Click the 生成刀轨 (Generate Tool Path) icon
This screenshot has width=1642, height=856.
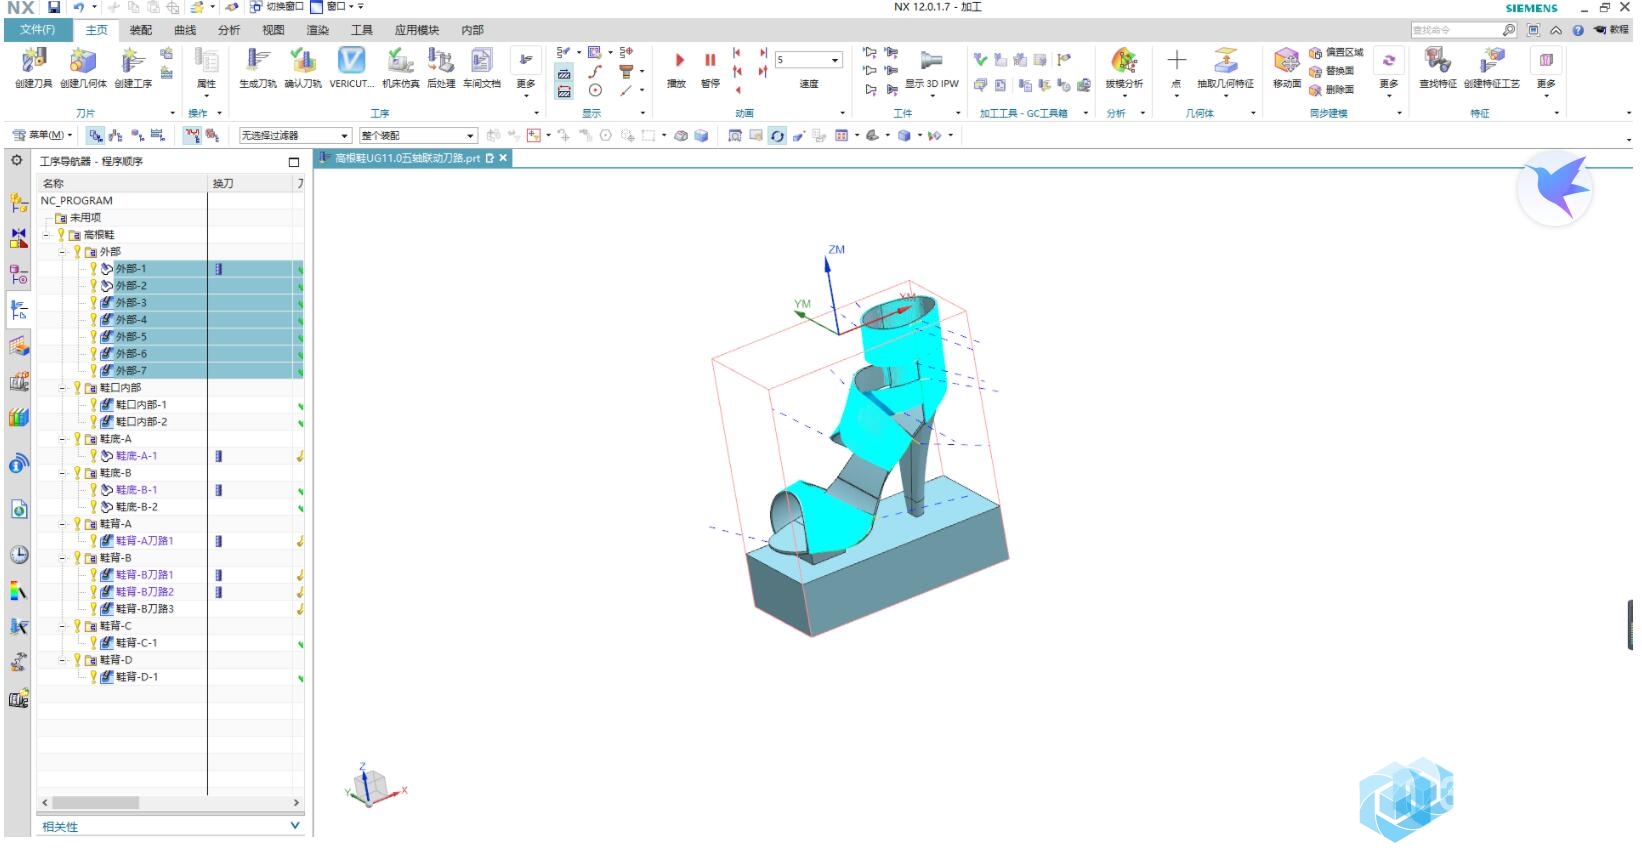click(x=258, y=67)
